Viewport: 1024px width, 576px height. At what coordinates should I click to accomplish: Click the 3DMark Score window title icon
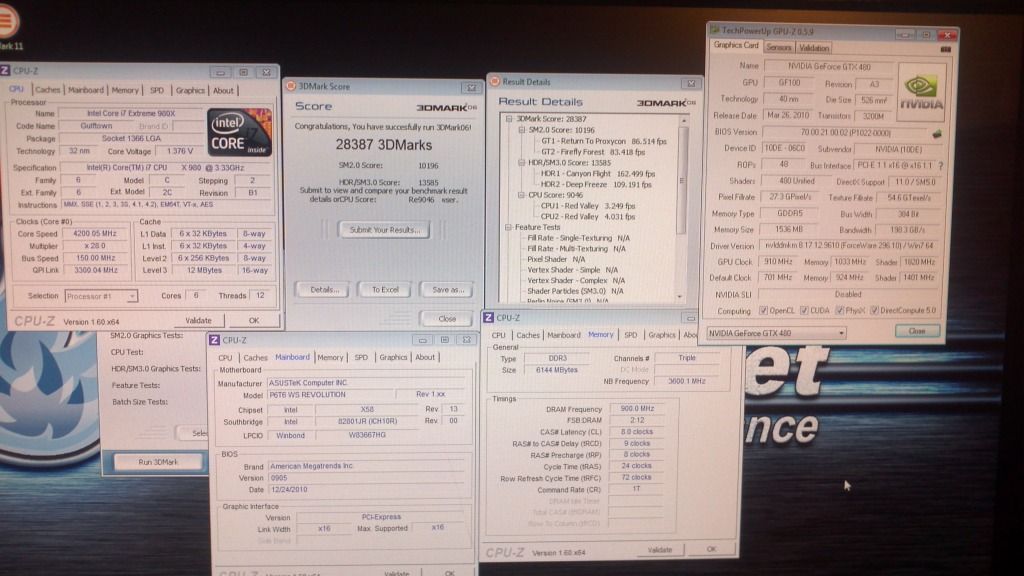coord(291,86)
